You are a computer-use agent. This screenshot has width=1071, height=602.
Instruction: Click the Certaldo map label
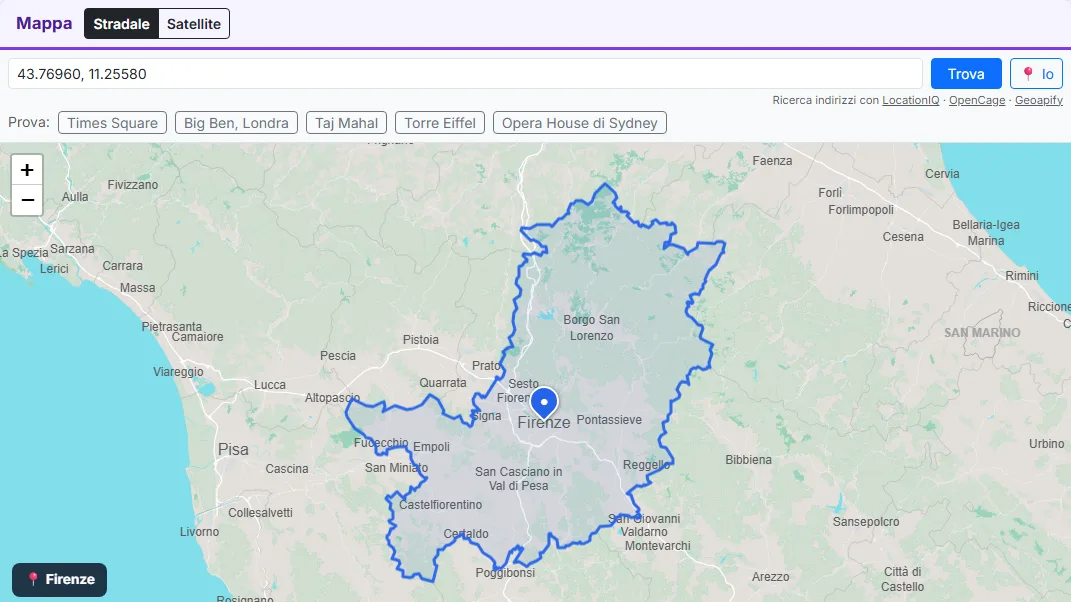coord(466,534)
